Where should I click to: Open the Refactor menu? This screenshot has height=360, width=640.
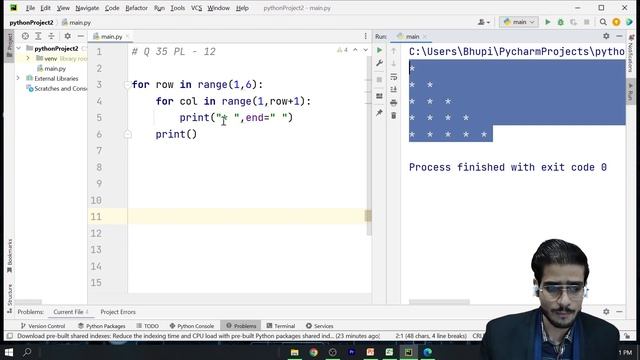136,8
